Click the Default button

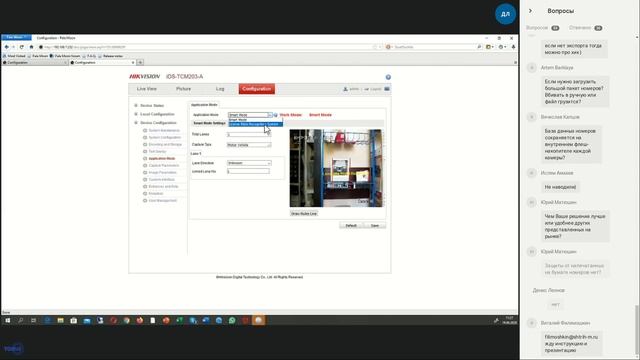(x=351, y=226)
